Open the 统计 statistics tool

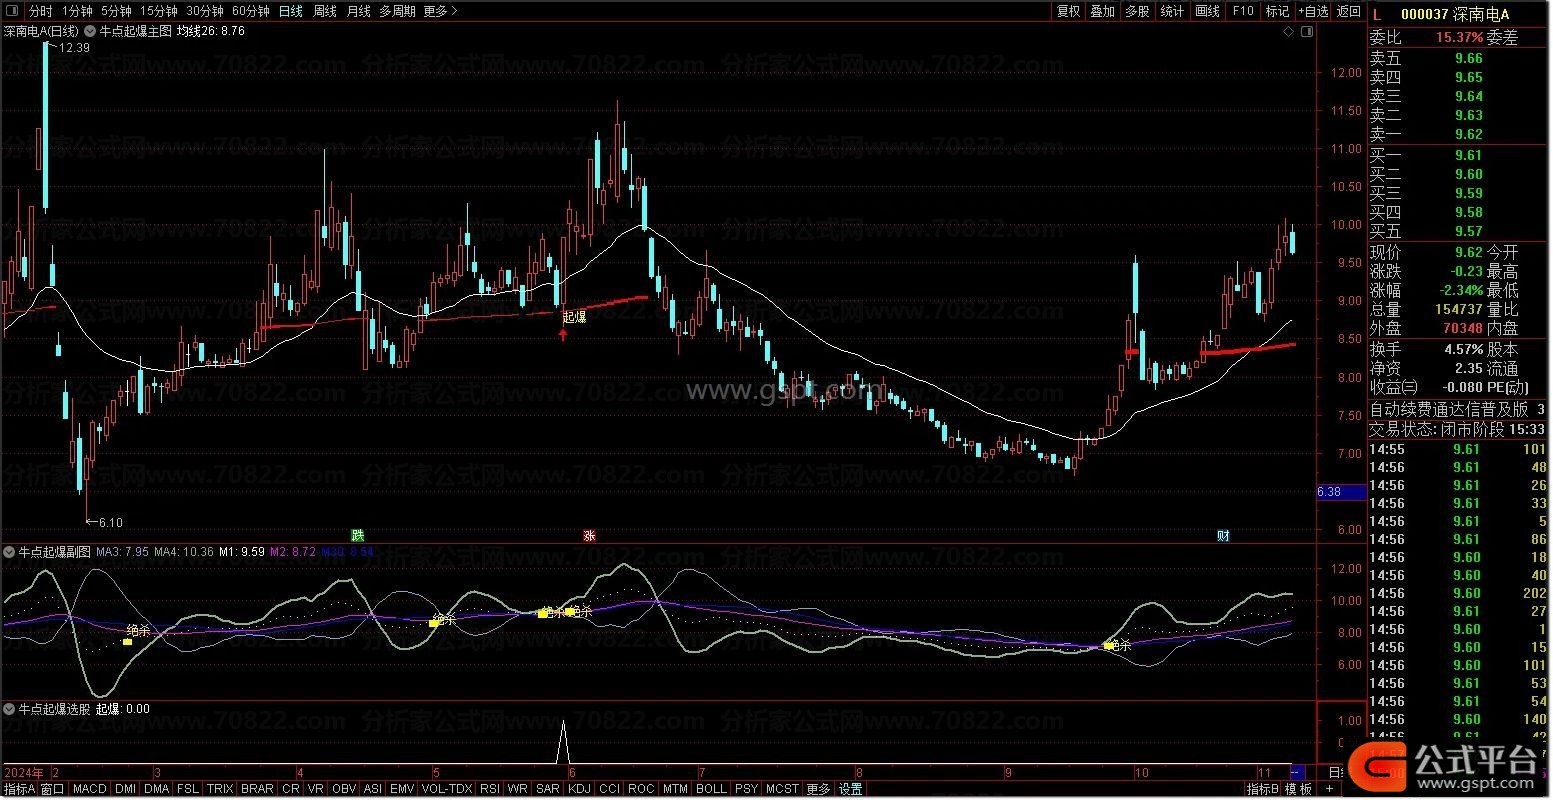tap(1172, 12)
